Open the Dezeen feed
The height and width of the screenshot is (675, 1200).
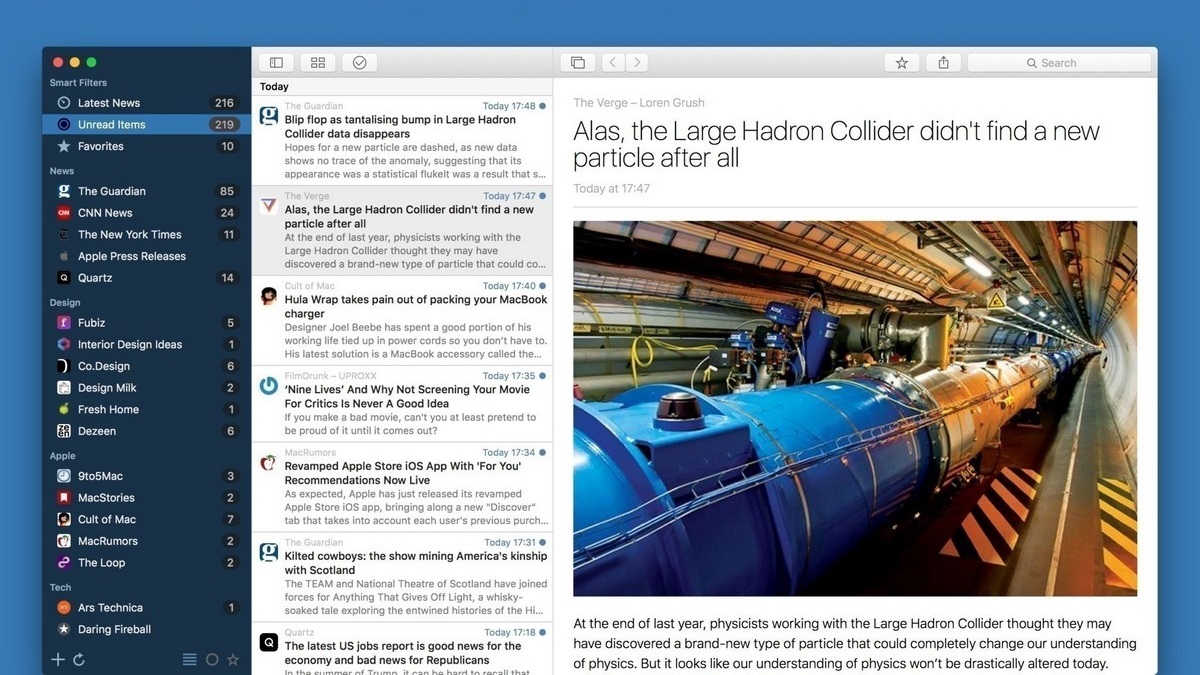146,431
